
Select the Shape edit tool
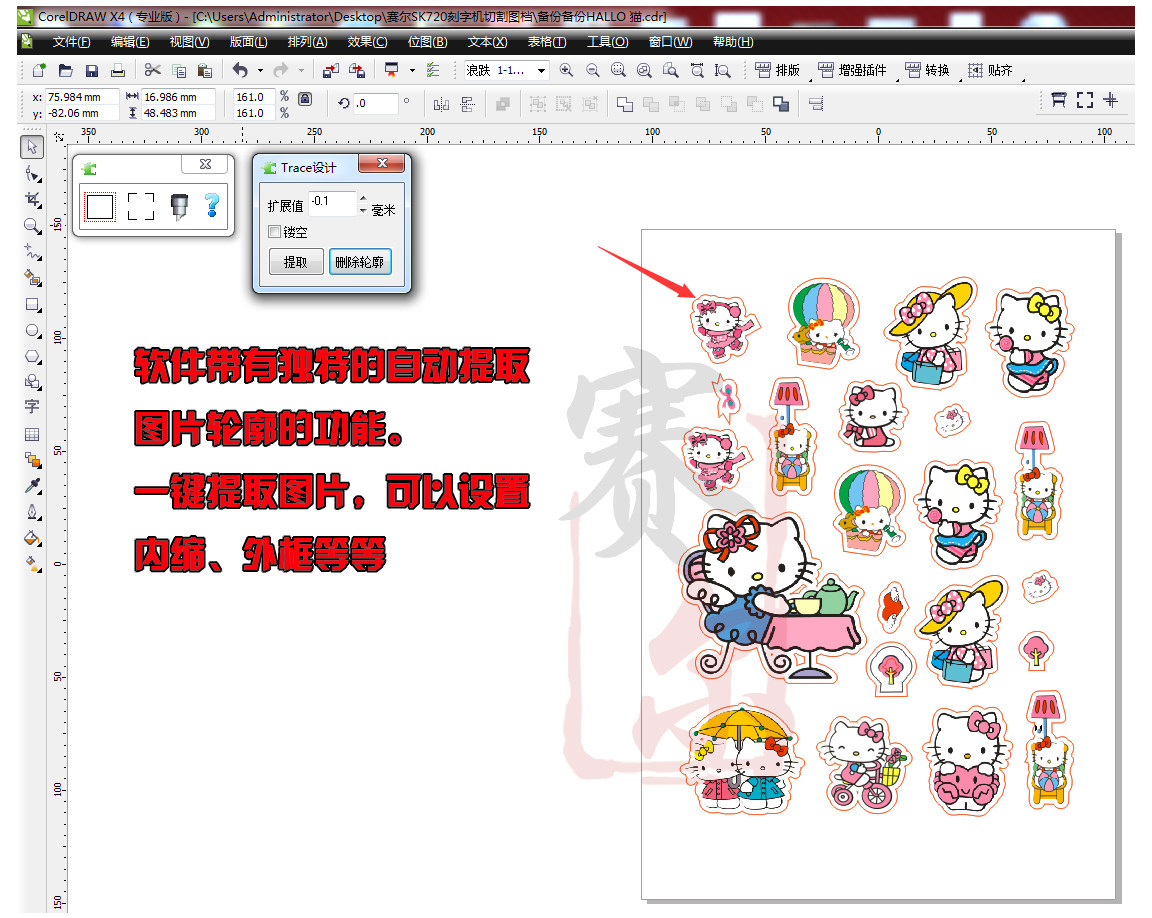pos(32,173)
